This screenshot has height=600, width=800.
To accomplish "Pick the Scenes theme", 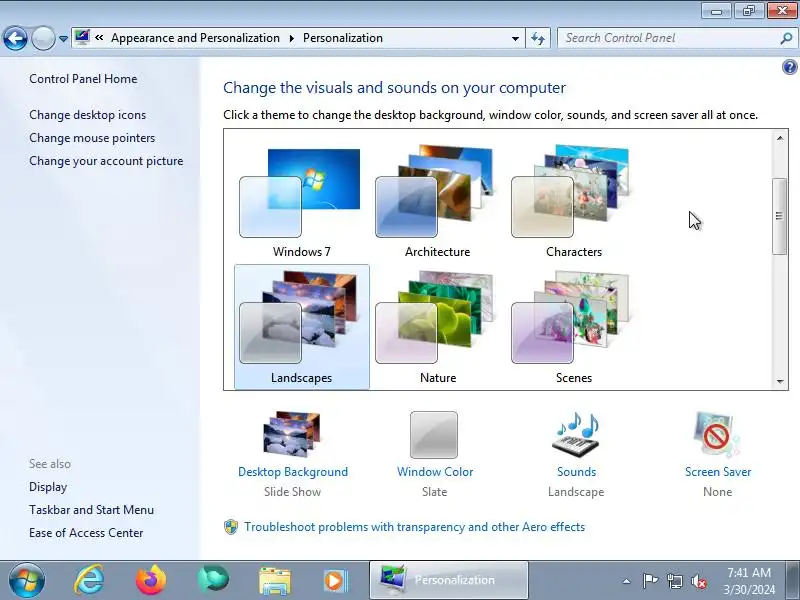I will point(573,327).
